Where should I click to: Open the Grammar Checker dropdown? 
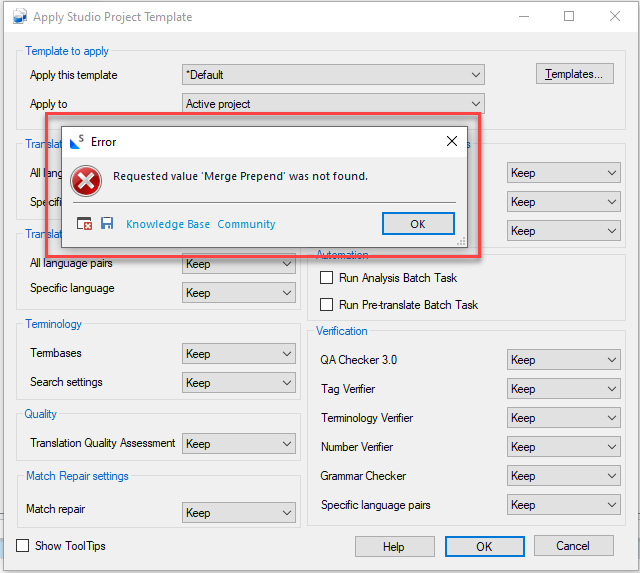click(x=564, y=475)
